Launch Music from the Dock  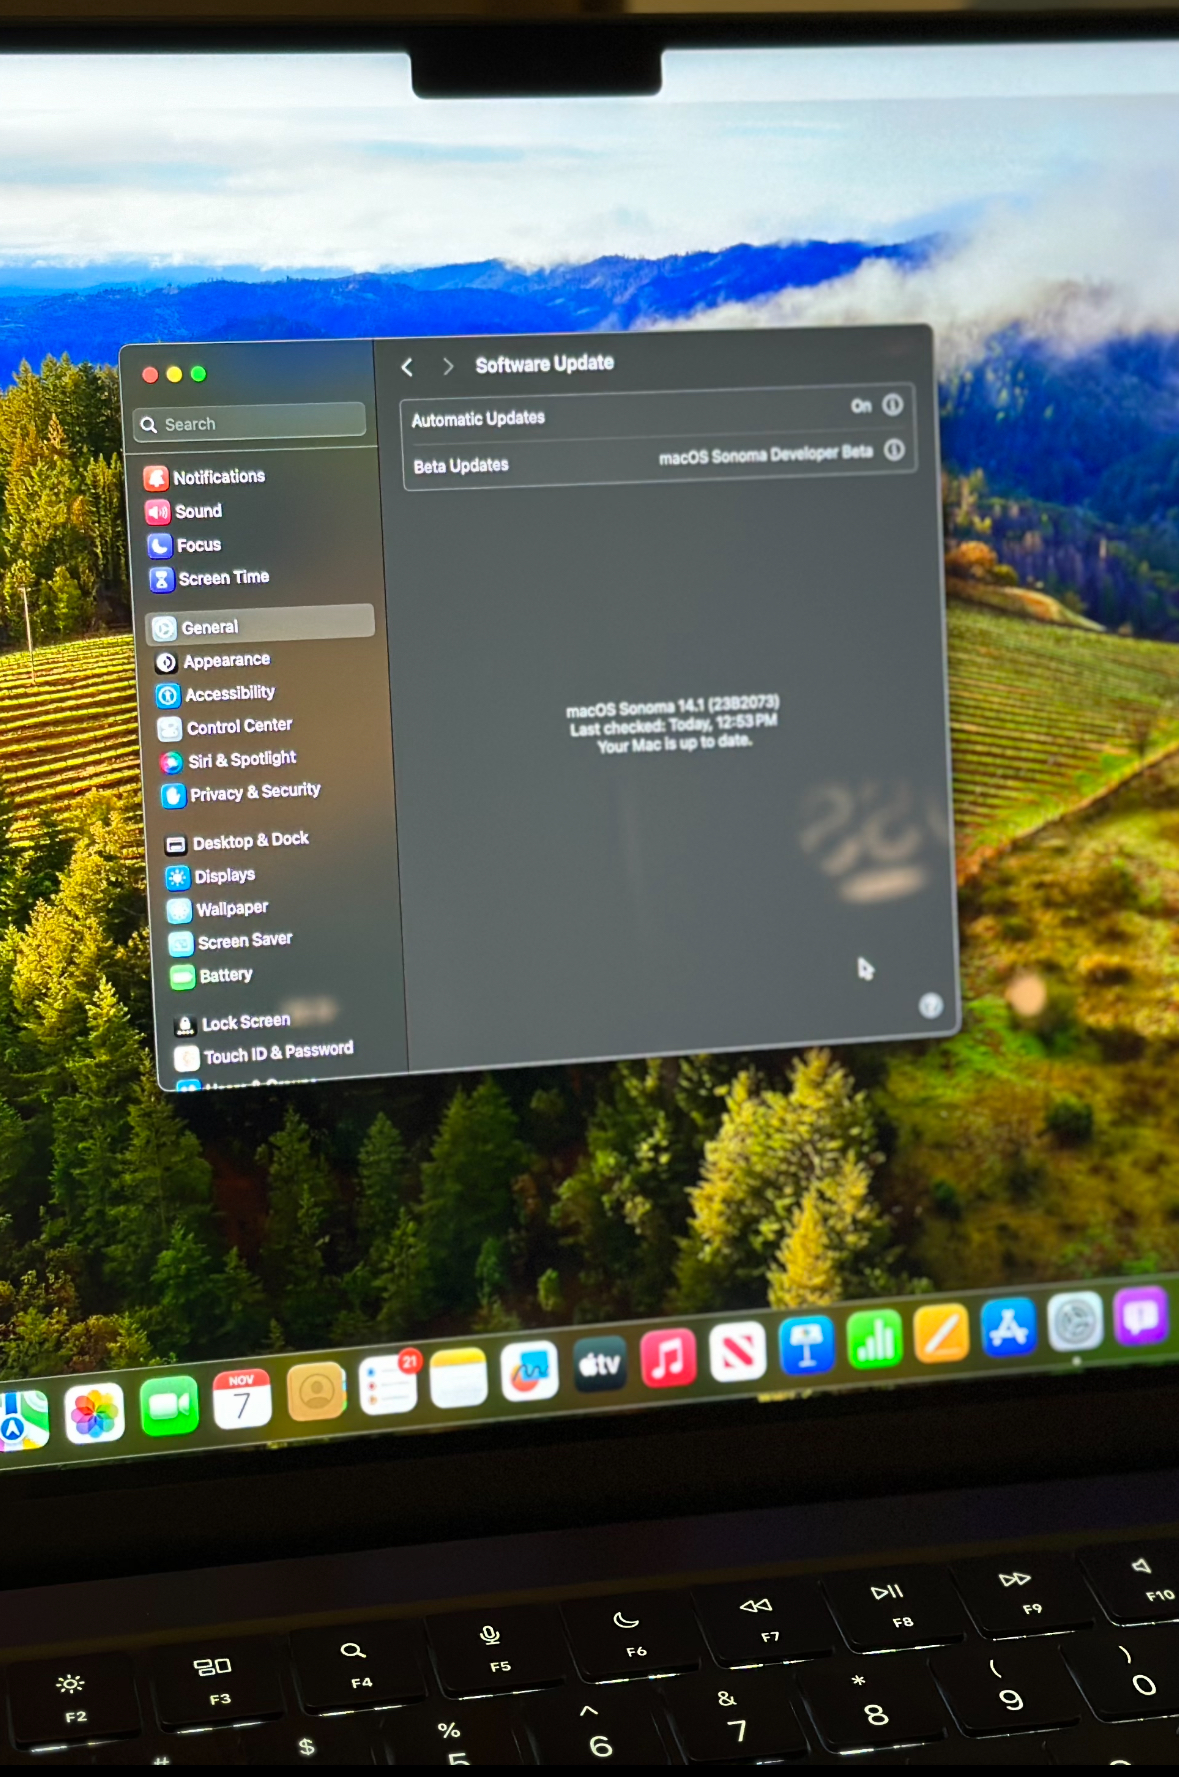[668, 1357]
